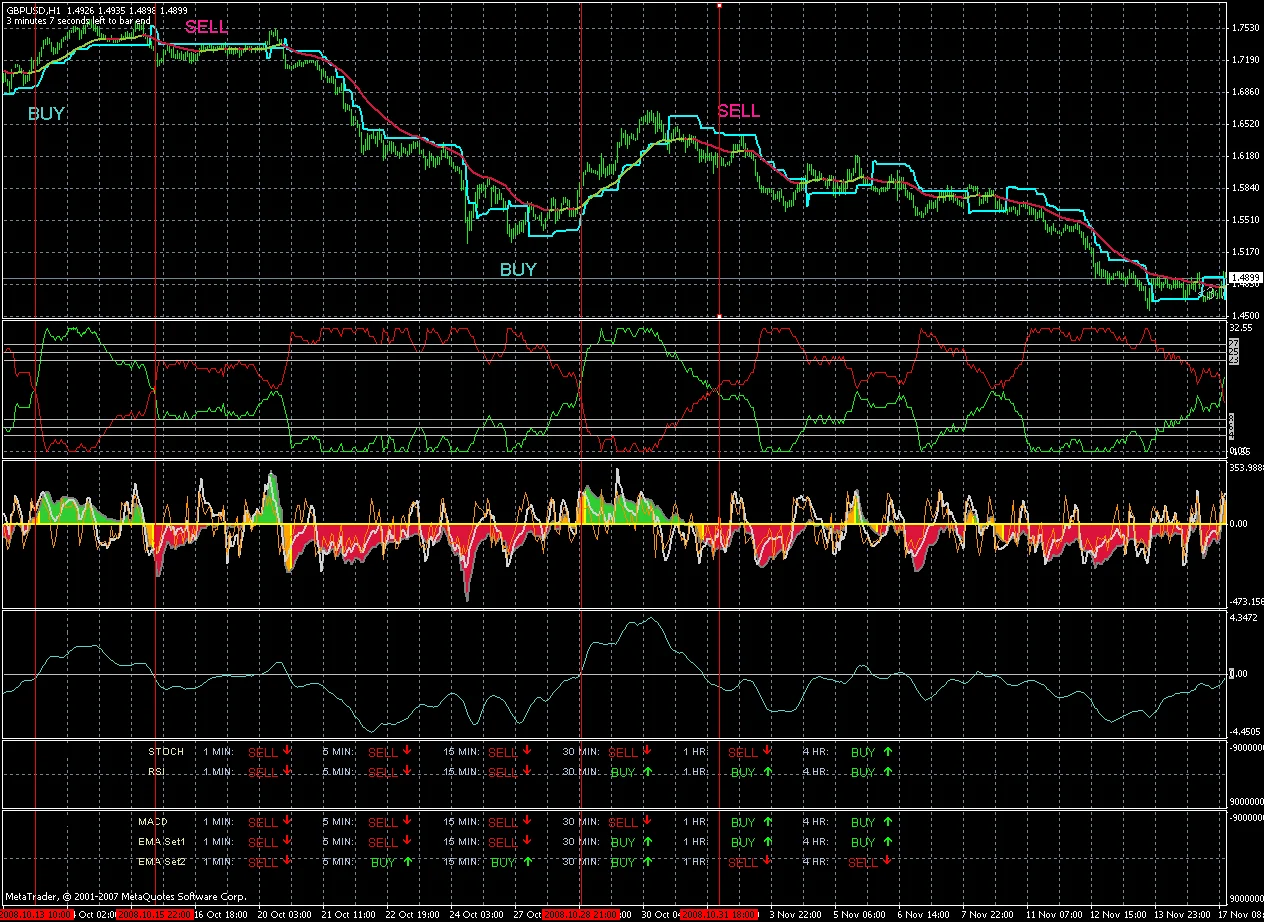Select the EMA Set1 15 MIN sell arrow

(527, 842)
